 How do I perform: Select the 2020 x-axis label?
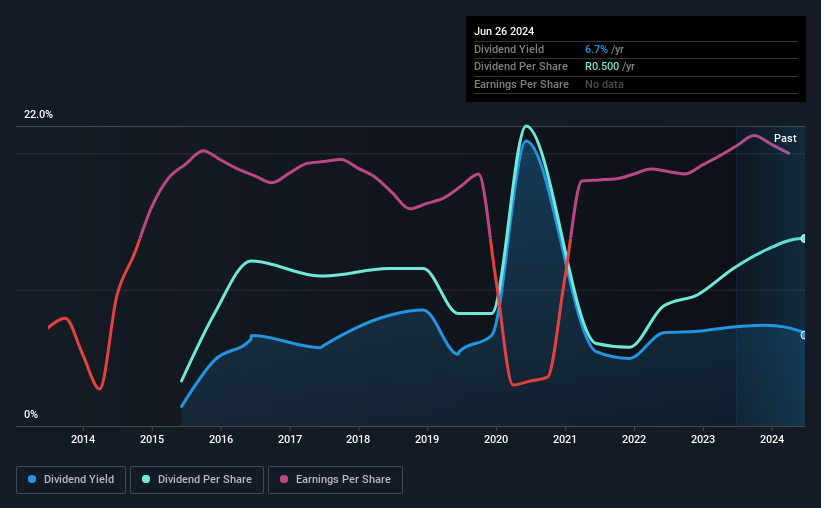point(496,439)
